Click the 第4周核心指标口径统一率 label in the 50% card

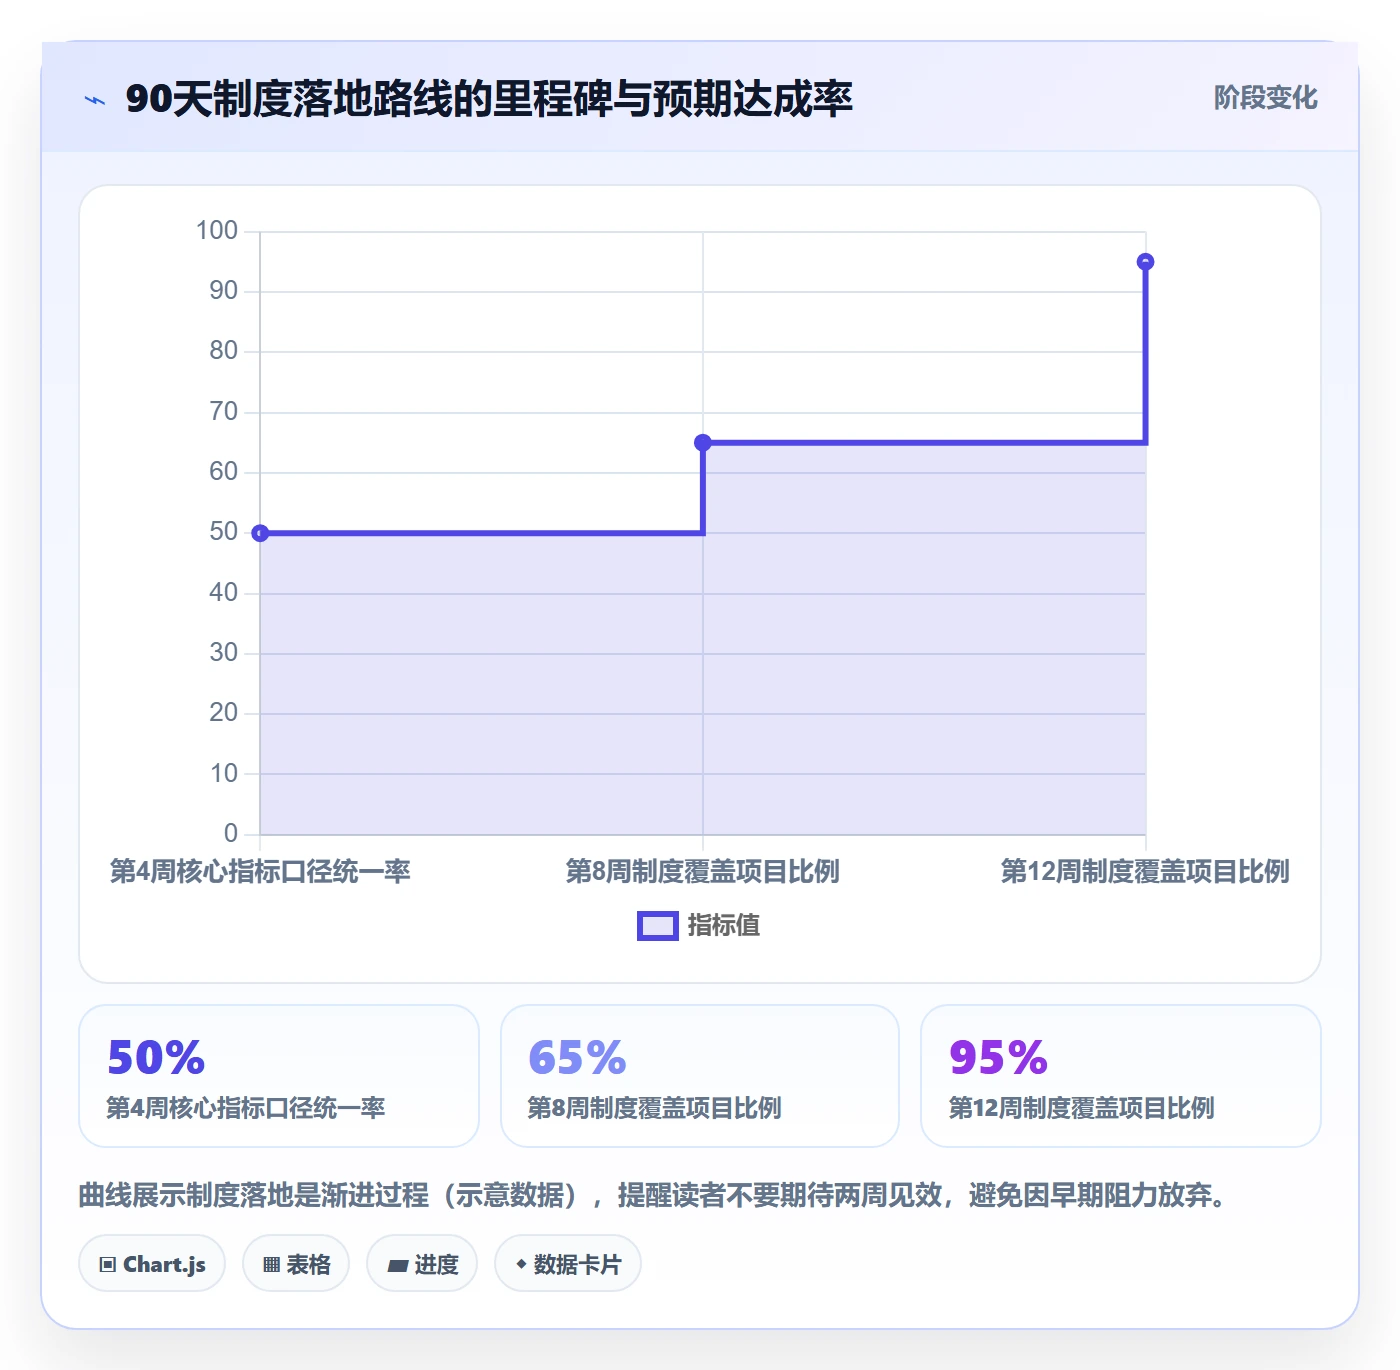[246, 1108]
